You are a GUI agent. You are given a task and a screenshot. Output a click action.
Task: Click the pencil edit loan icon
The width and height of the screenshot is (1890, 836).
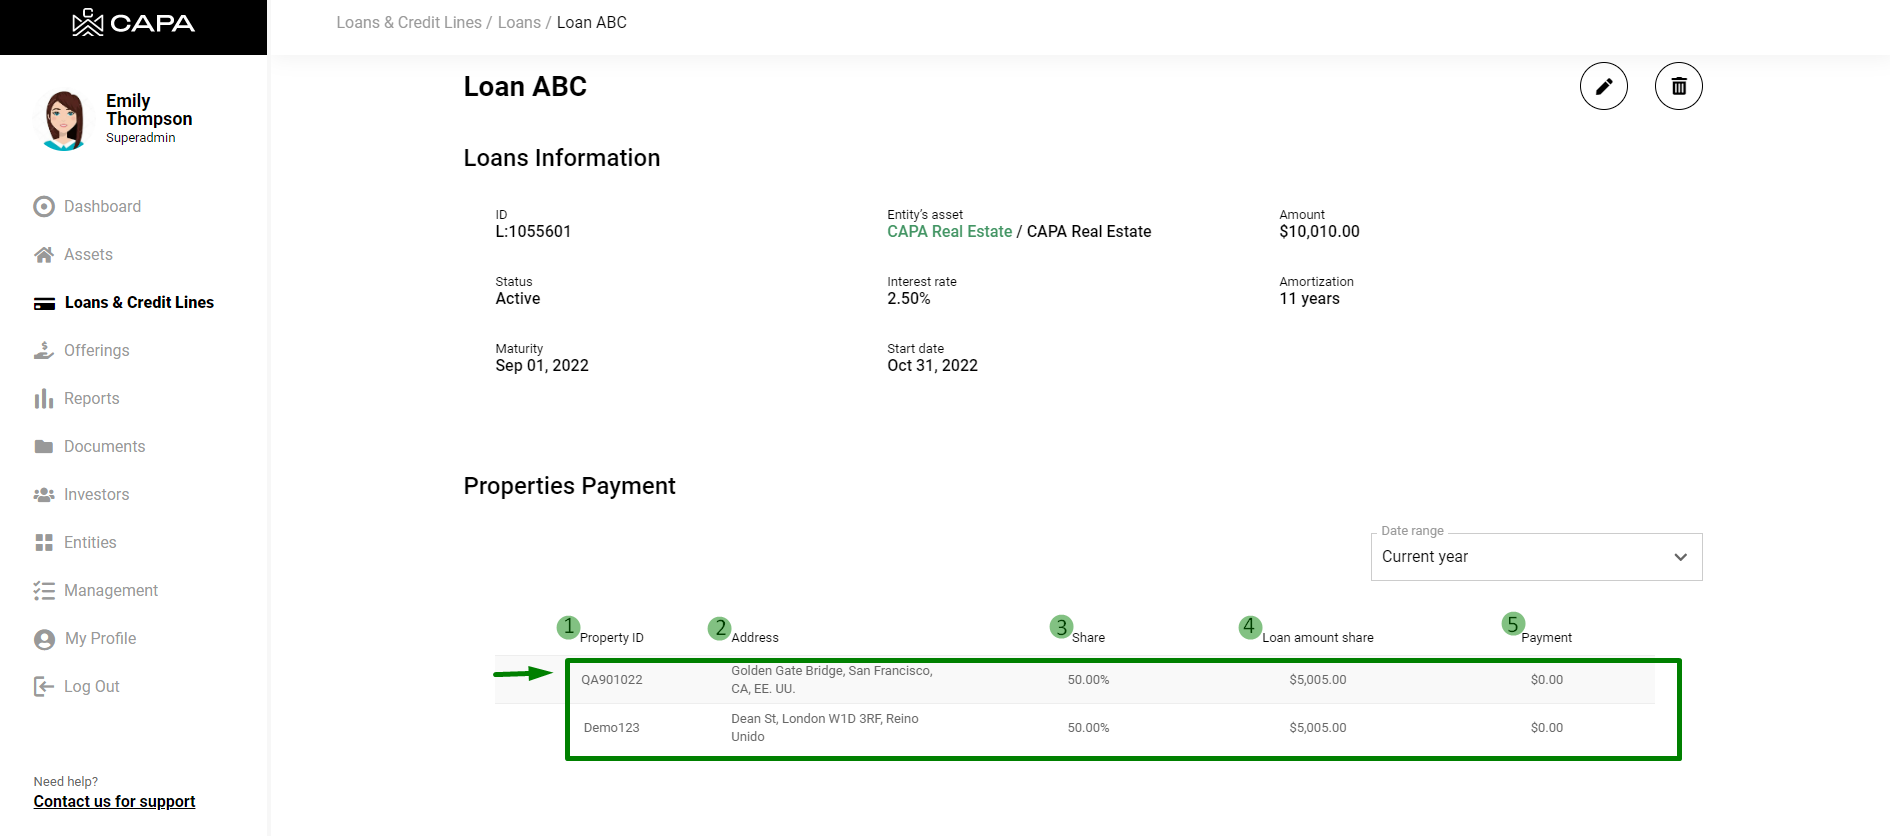[1603, 86]
